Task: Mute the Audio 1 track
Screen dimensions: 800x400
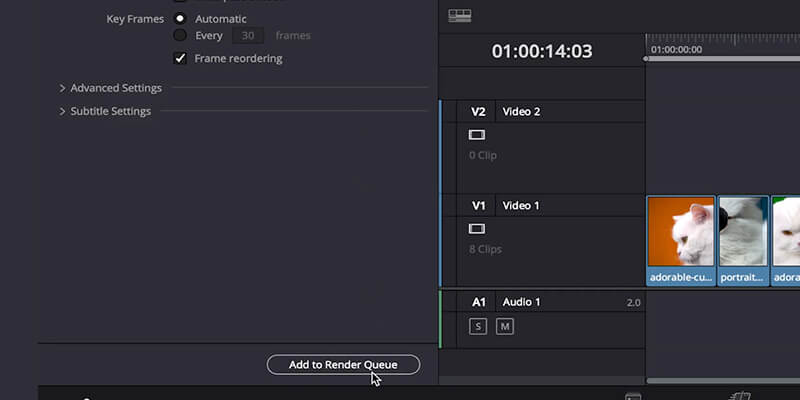Action: coord(505,327)
